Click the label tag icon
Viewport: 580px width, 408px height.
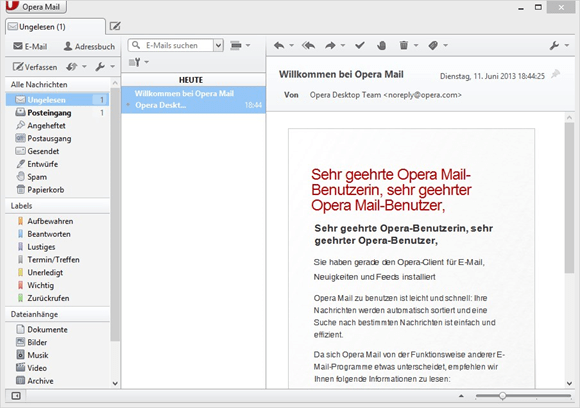pyautogui.click(x=433, y=45)
